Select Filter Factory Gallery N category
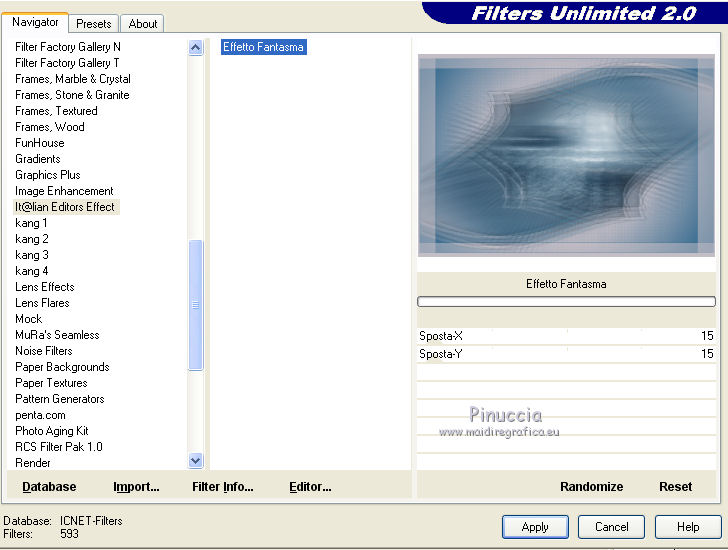Image resolution: width=728 pixels, height=550 pixels. (x=68, y=47)
